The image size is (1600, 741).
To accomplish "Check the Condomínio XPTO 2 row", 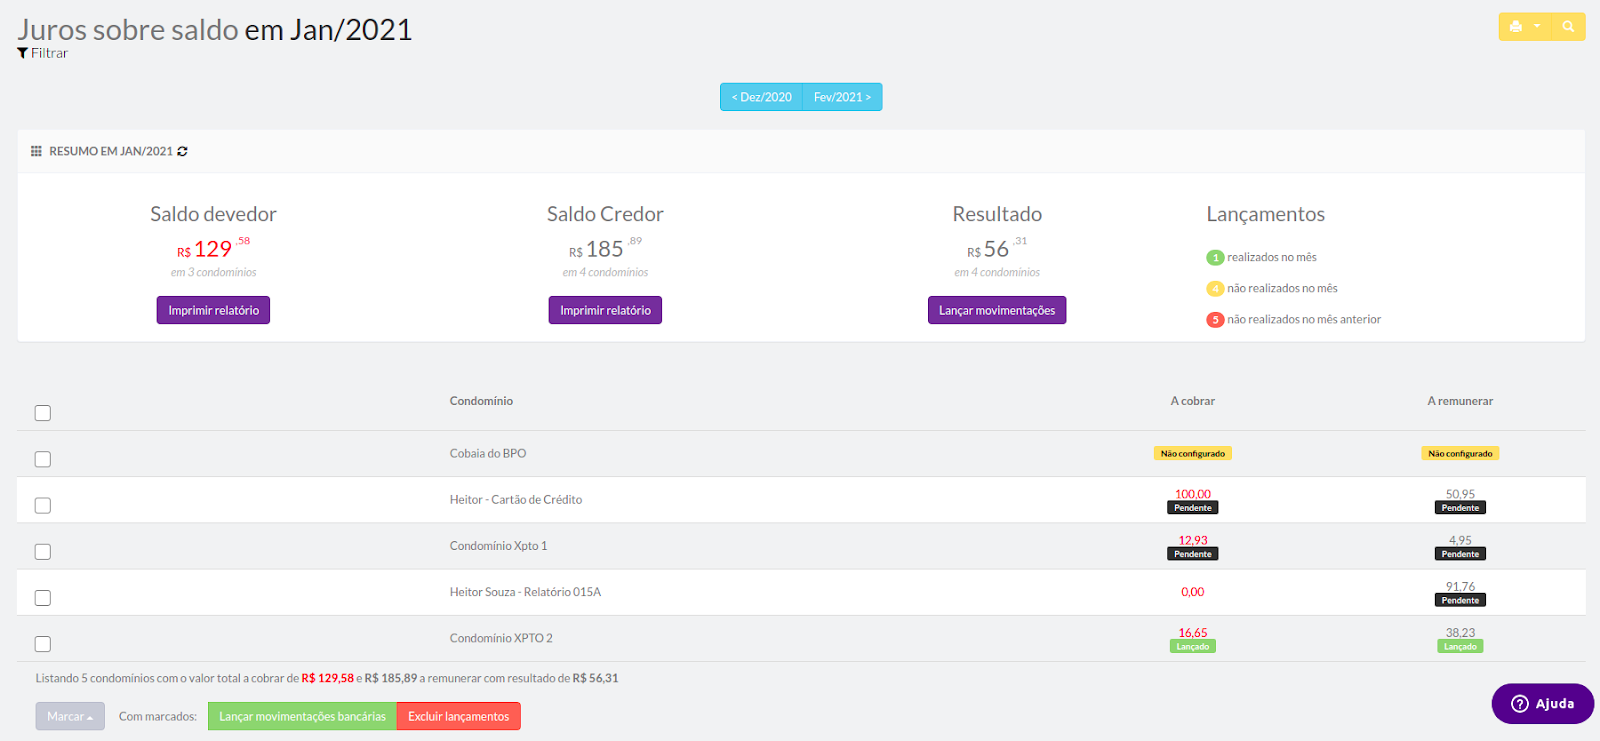I will [43, 644].
